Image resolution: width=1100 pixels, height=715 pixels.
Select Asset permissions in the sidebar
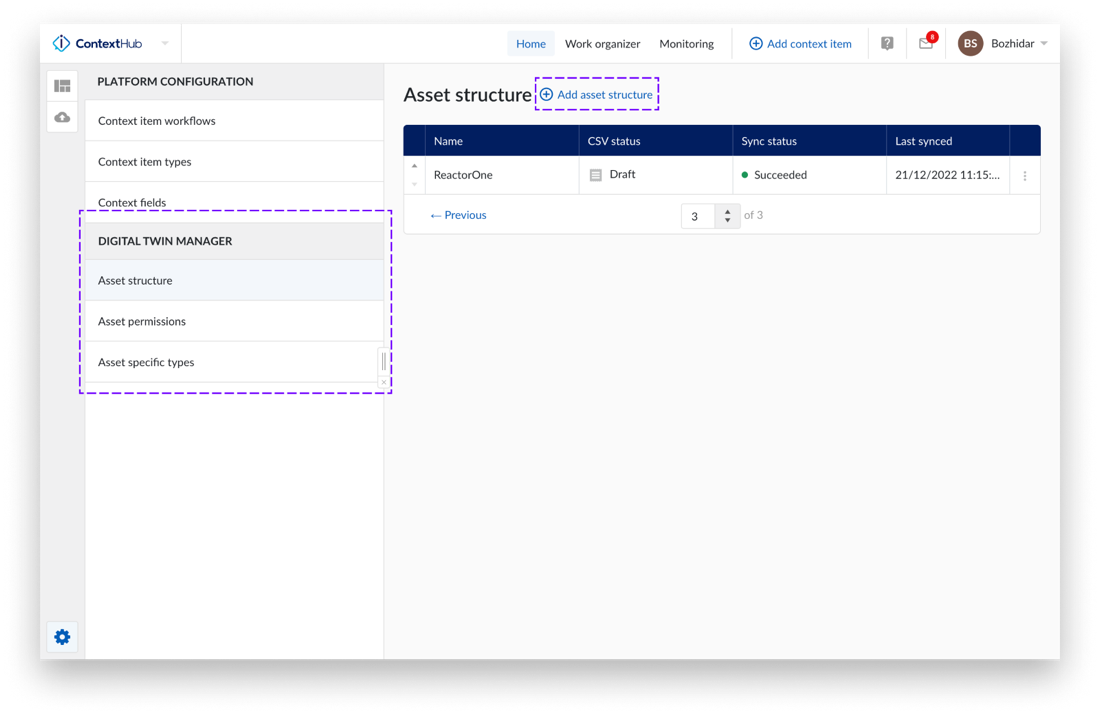click(x=142, y=321)
